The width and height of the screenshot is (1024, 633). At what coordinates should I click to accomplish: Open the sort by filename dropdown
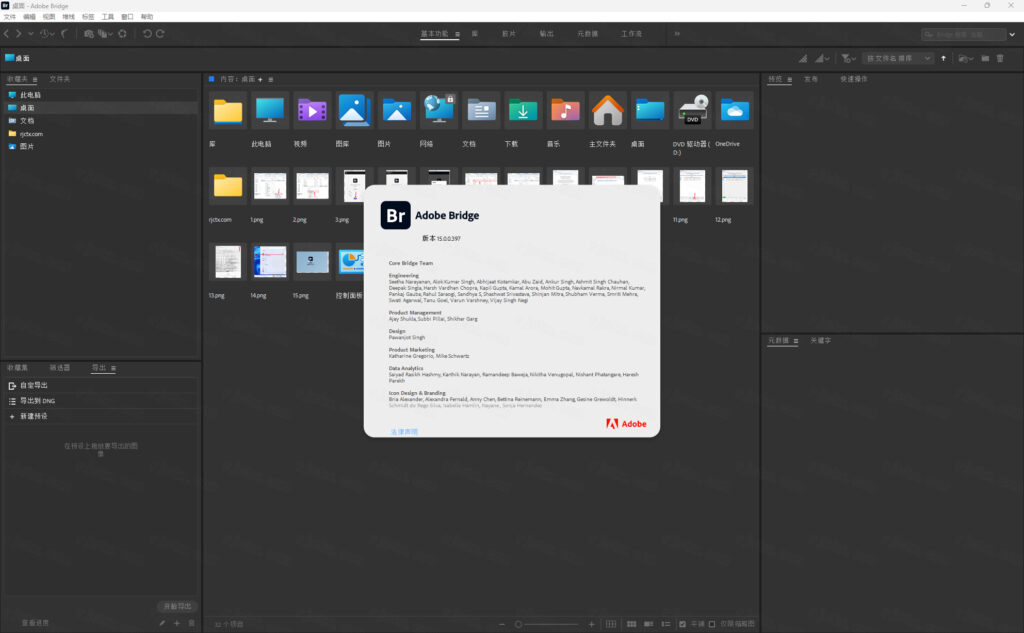[898, 59]
